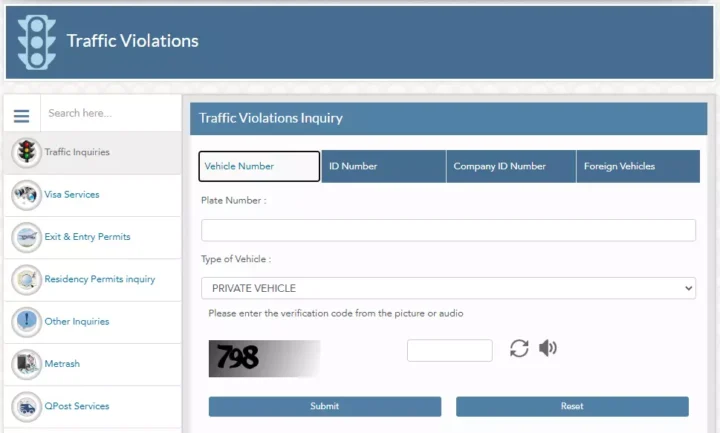This screenshot has width=720, height=433.
Task: Click the Plate Number label
Action: (x=234, y=201)
